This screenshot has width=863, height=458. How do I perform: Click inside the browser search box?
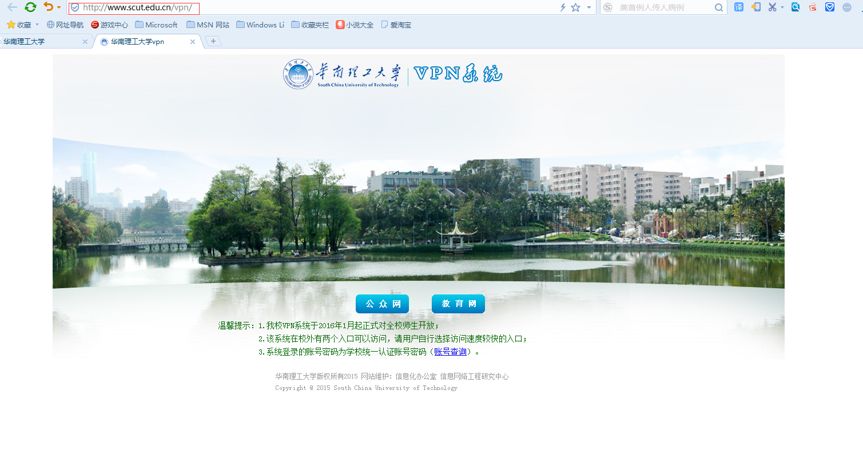663,8
